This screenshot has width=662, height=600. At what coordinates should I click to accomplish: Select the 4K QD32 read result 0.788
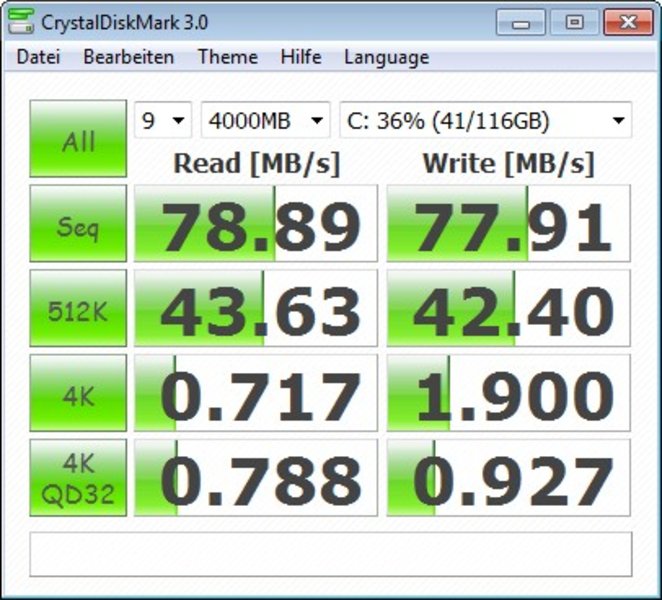pos(256,478)
